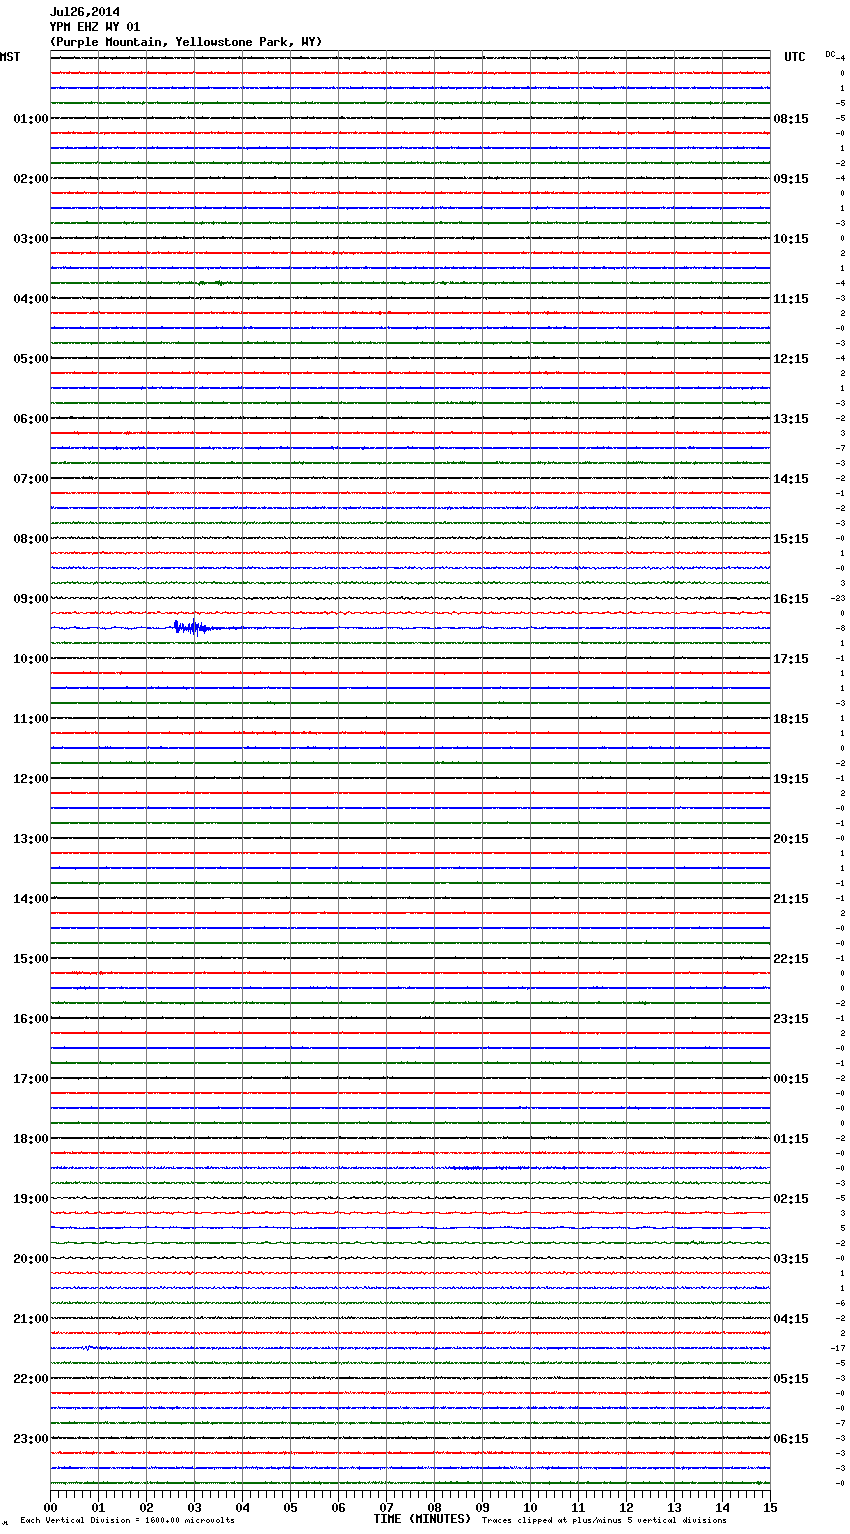Click the 00:15 UTC time label
The height and width of the screenshot is (1534, 850).
click(791, 1079)
